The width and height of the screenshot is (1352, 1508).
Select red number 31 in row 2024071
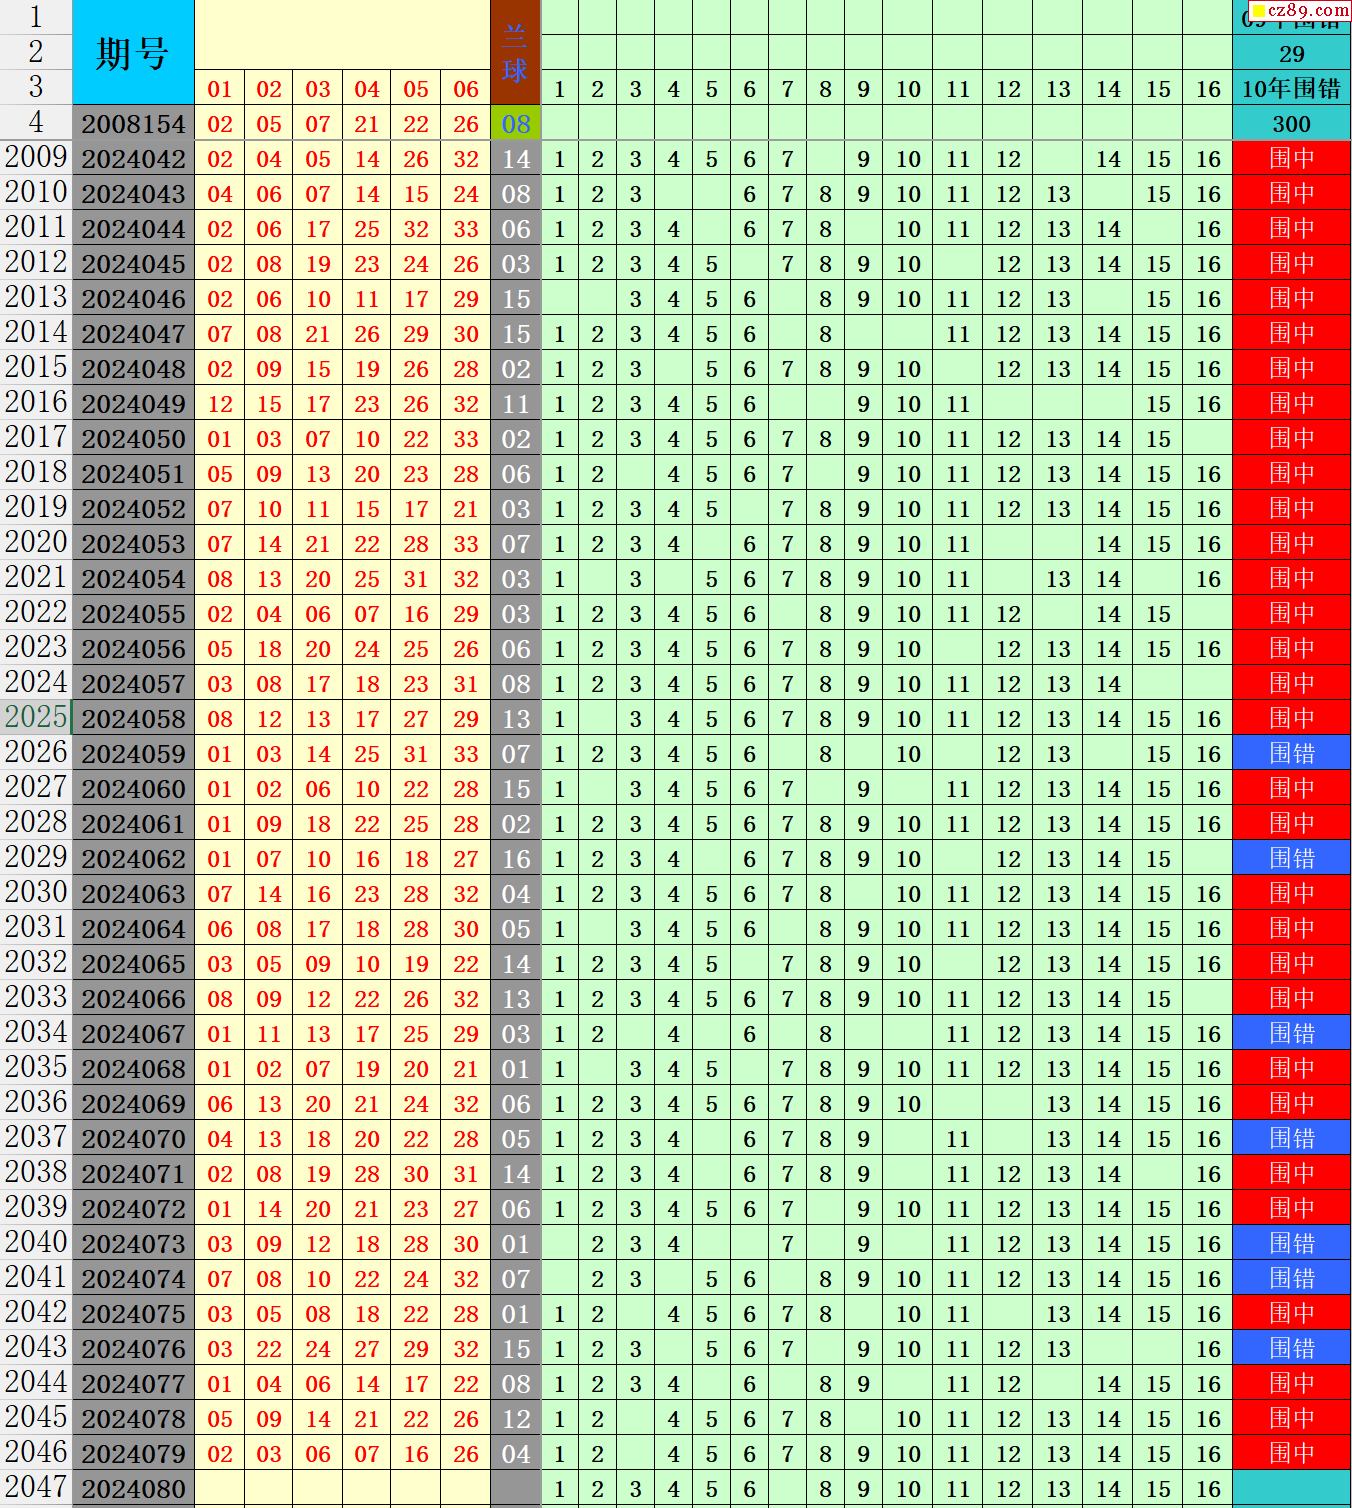(x=466, y=1174)
